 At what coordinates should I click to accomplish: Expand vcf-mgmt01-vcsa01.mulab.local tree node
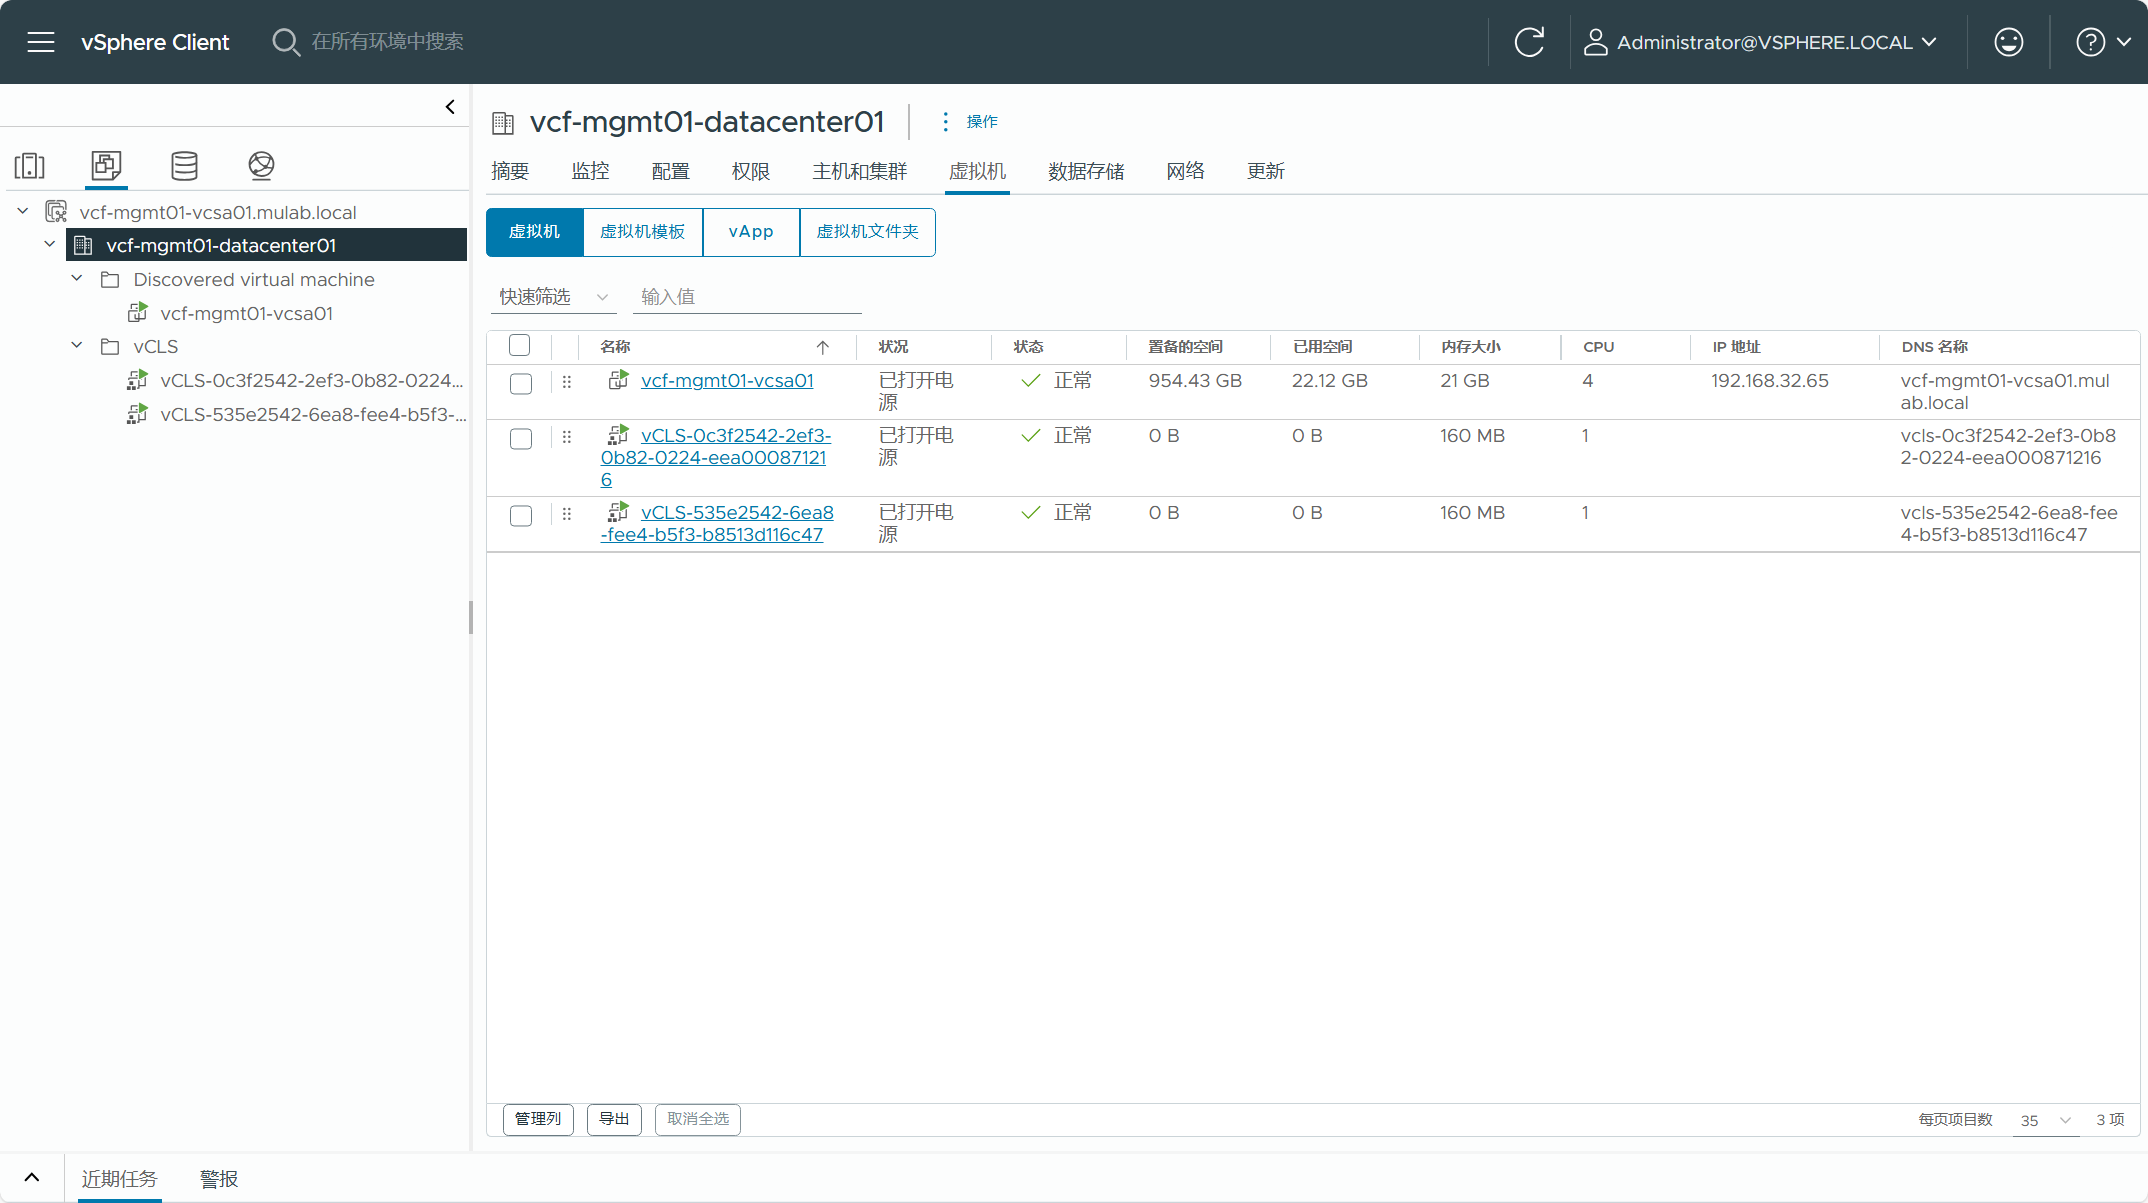pos(21,211)
